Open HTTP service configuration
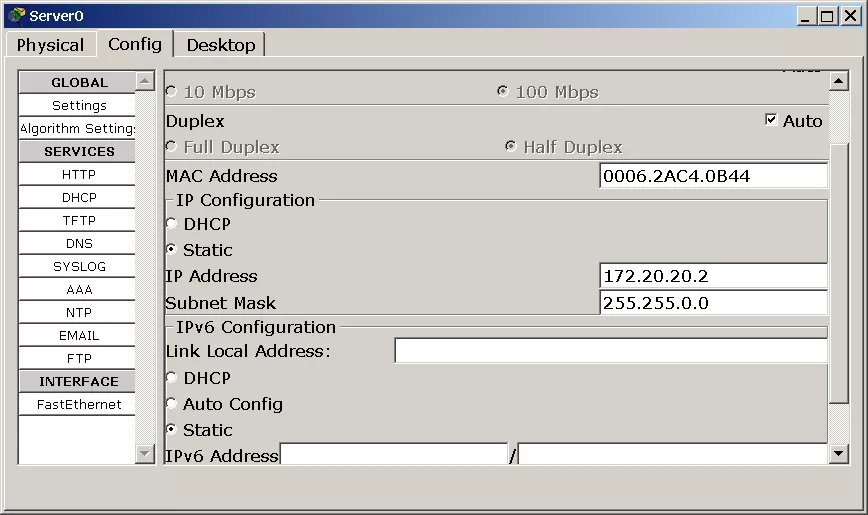Screen dimensions: 868x515 click(x=77, y=174)
